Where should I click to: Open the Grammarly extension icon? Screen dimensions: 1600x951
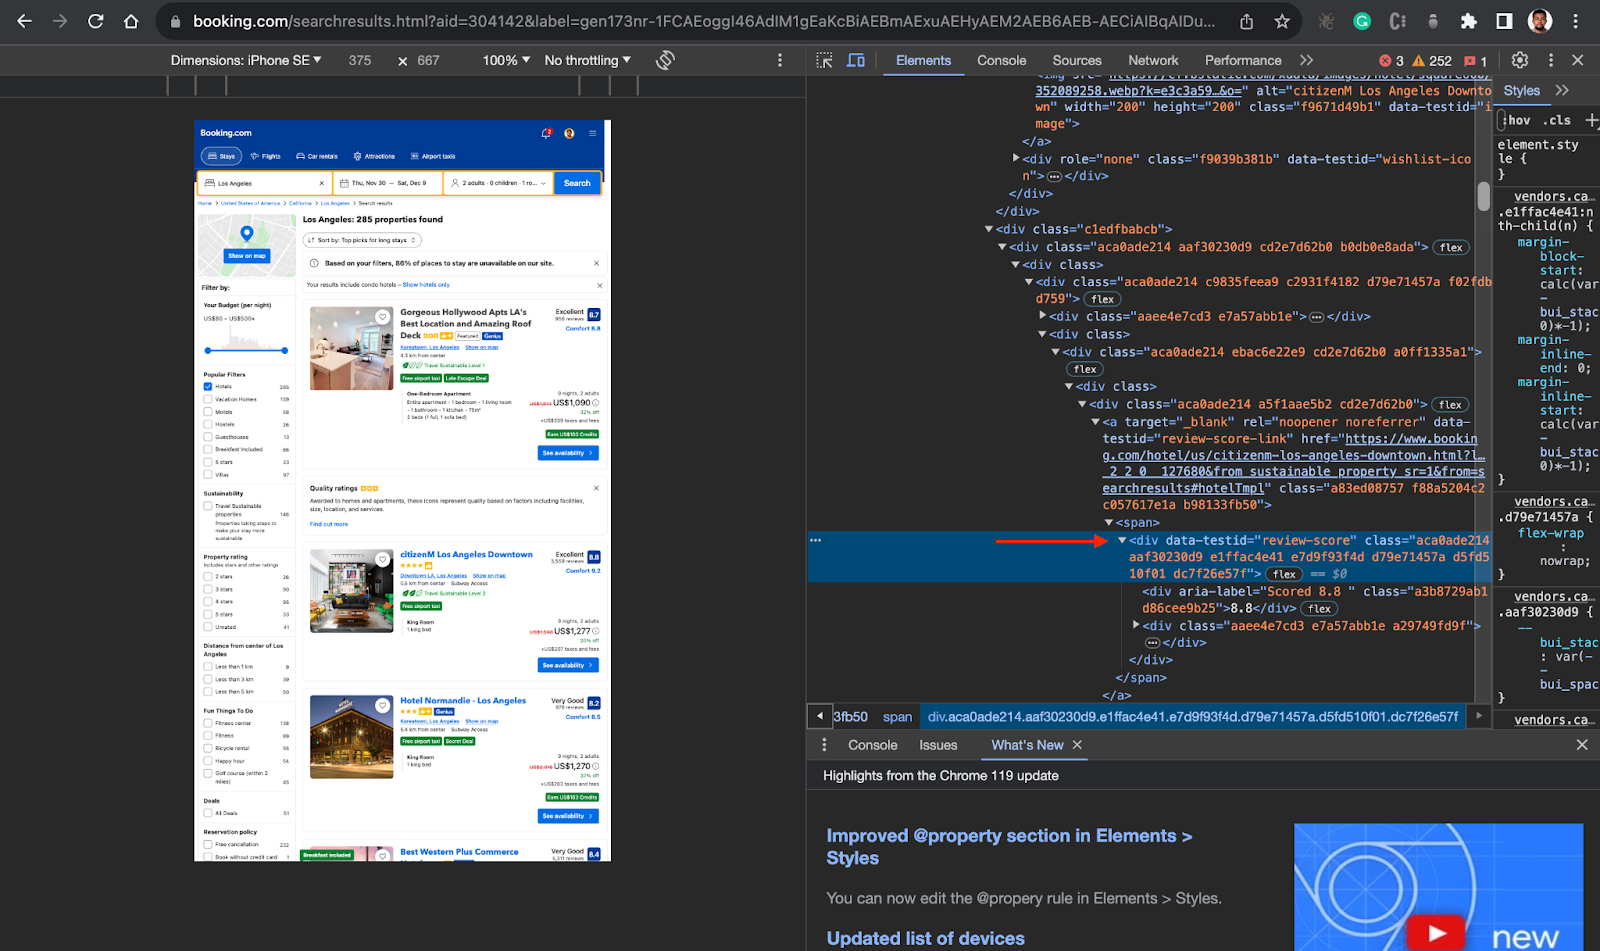click(1362, 21)
